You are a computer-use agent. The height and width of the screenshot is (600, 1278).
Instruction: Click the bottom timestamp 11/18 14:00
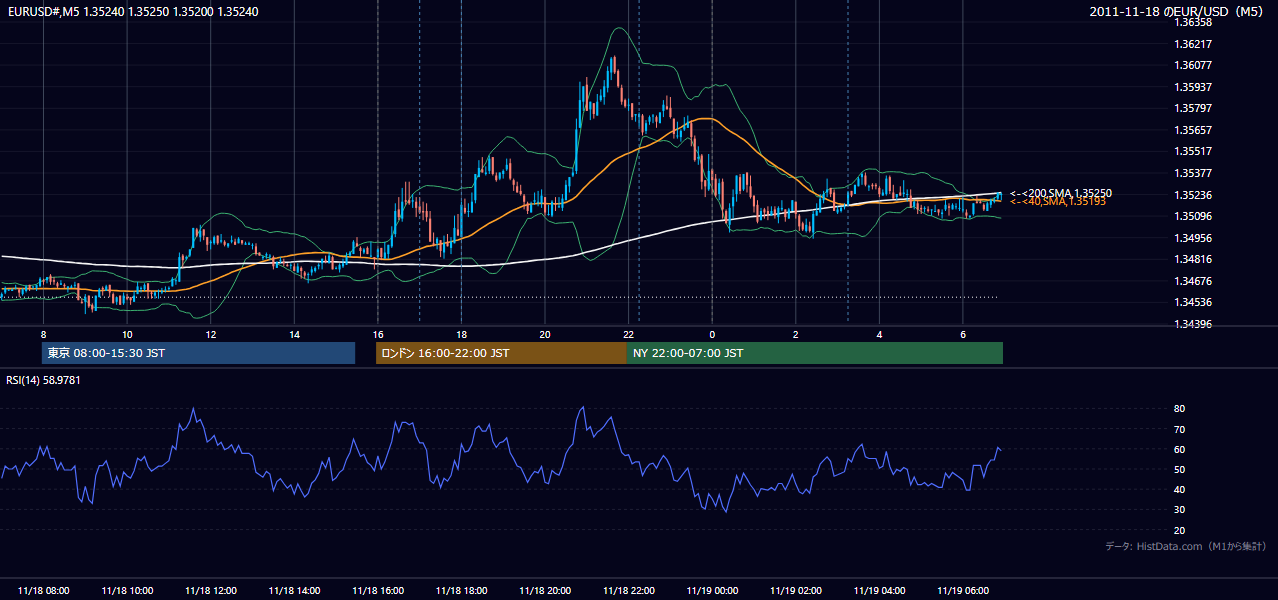point(294,591)
